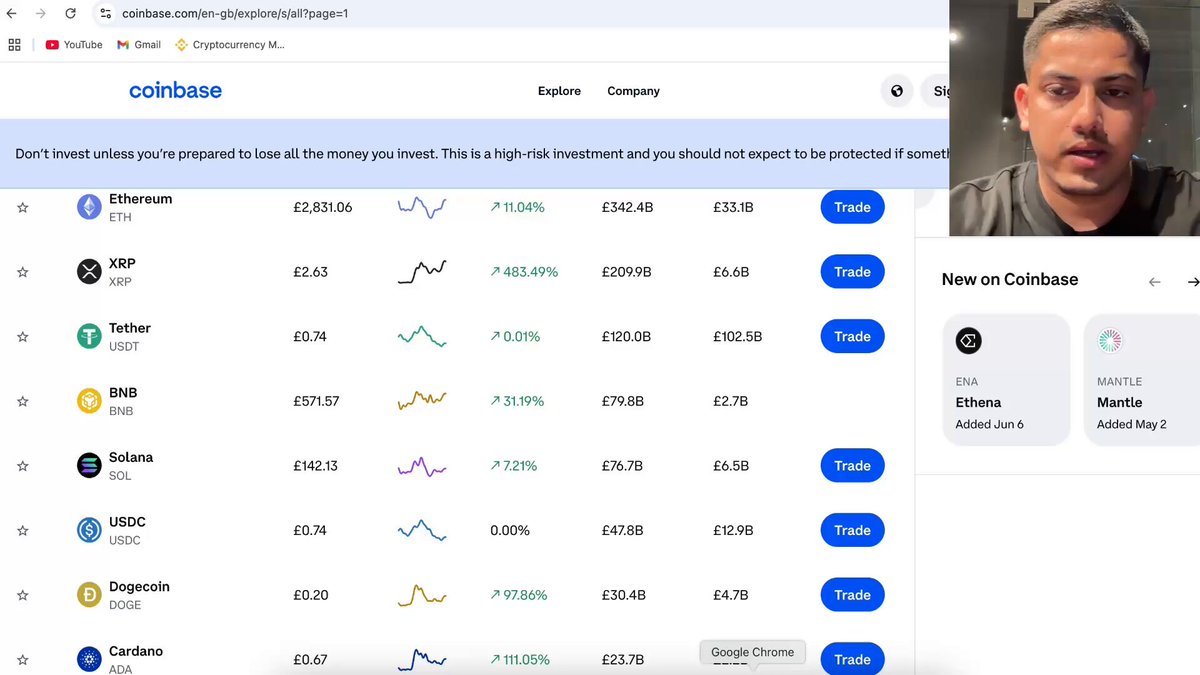1200x675 pixels.
Task: Click the Dogecoin coin icon
Action: (90, 595)
